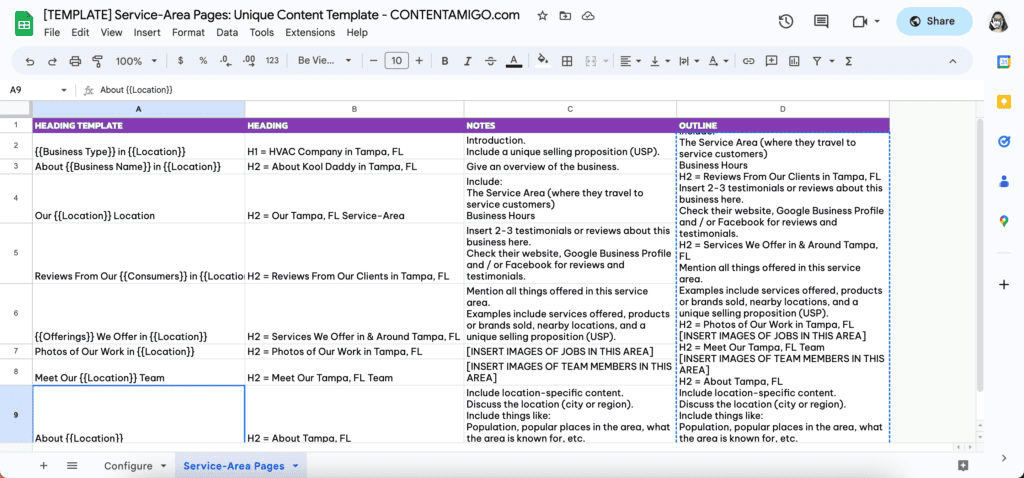Open Google Tasks side panel icon
Screen dimensions: 1024x478
(x=1004, y=142)
